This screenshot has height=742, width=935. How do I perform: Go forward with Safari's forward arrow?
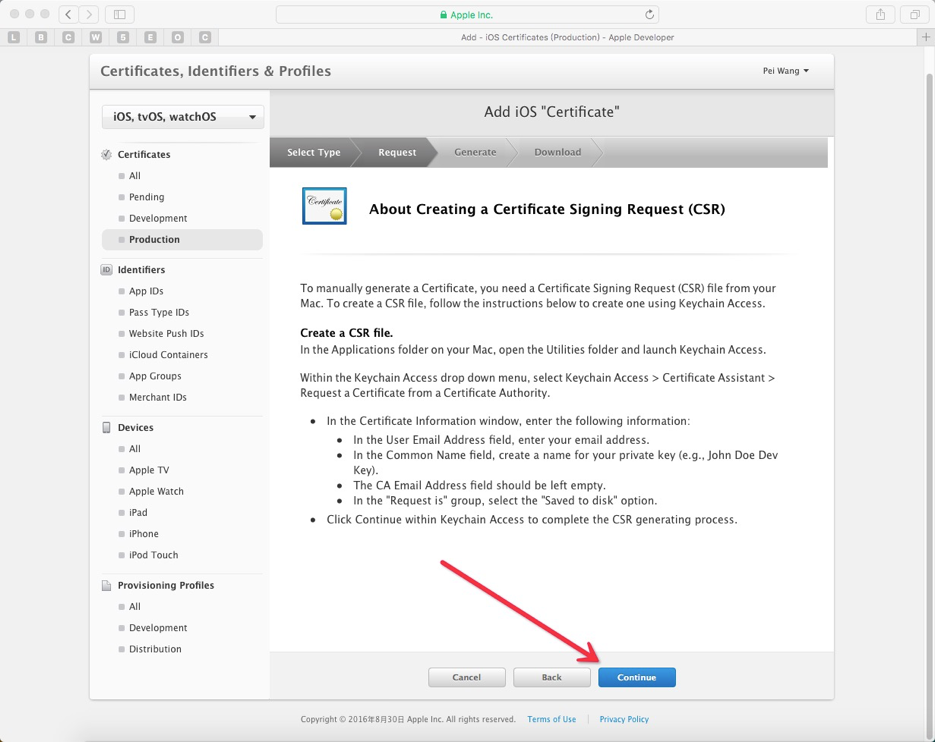pyautogui.click(x=89, y=14)
